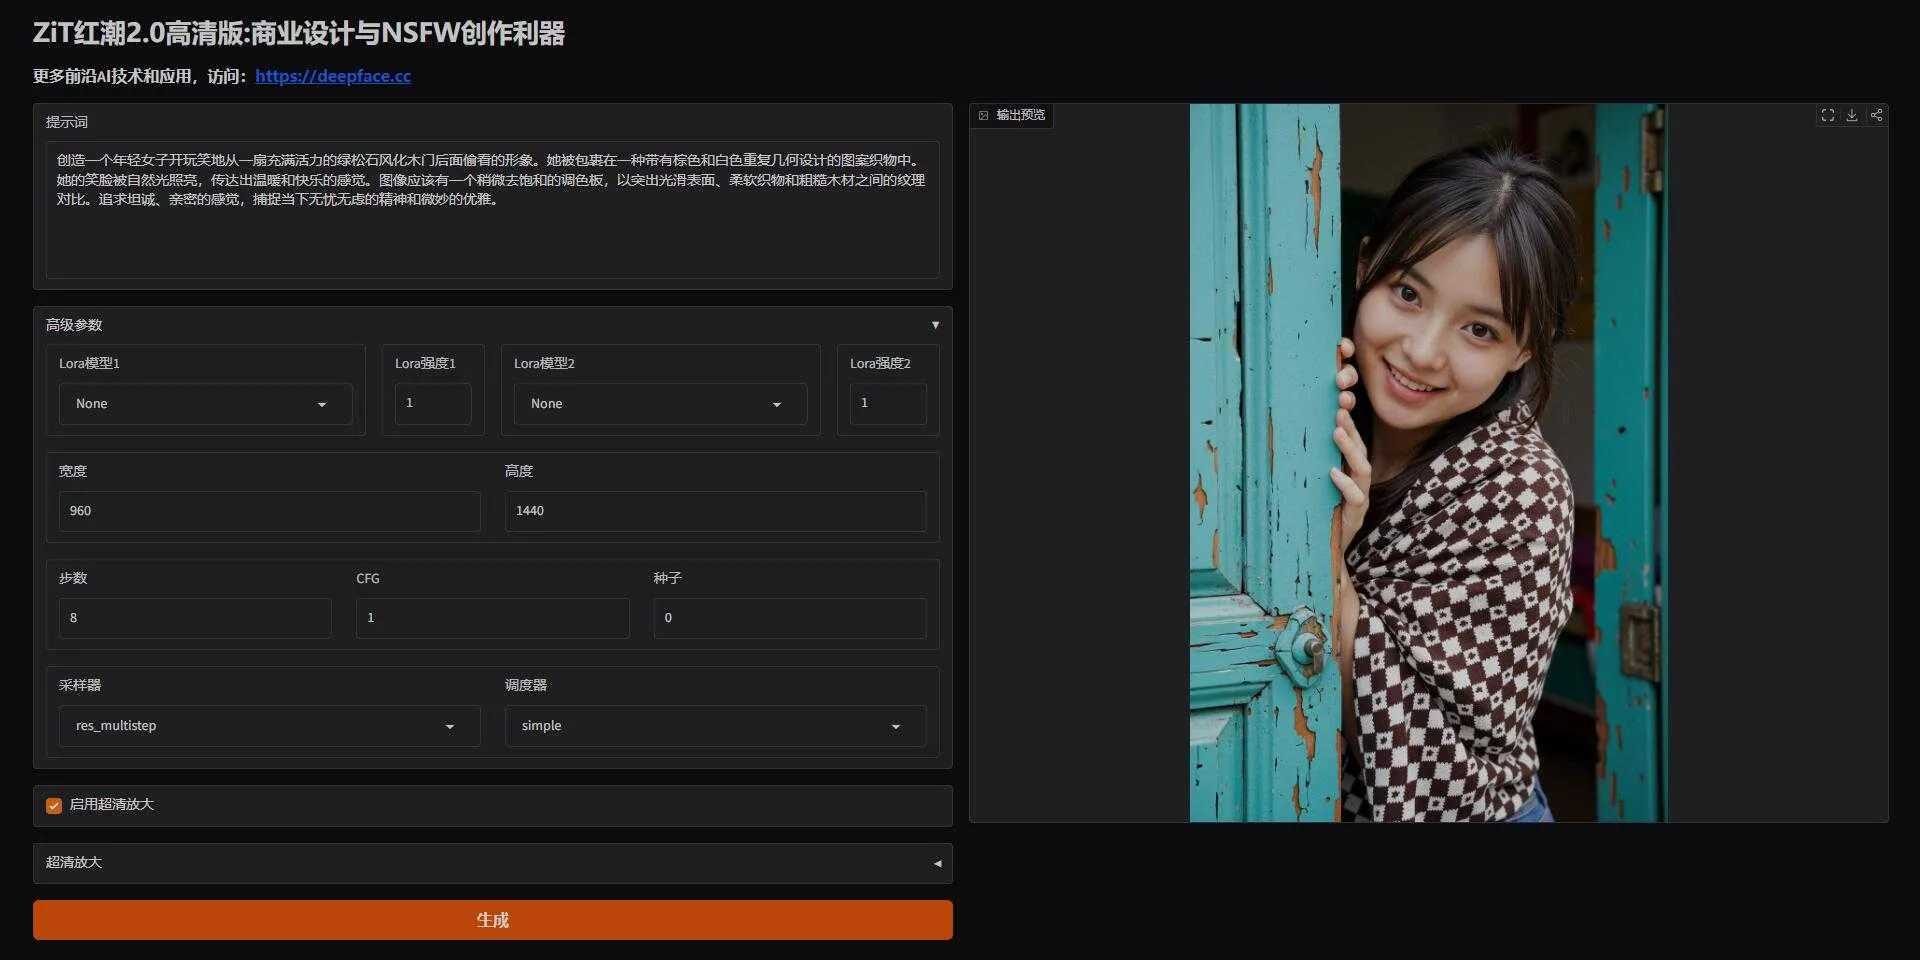
Task: Open fullscreen view of output image
Action: click(1827, 115)
